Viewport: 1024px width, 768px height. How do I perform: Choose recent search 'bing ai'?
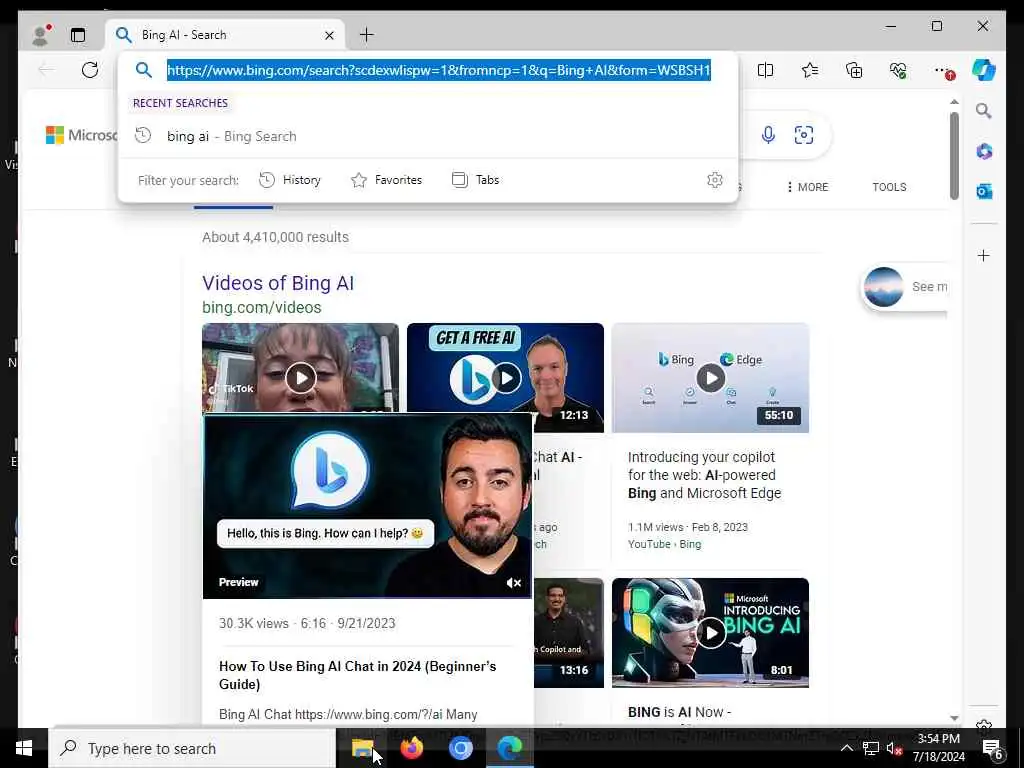[428, 136]
